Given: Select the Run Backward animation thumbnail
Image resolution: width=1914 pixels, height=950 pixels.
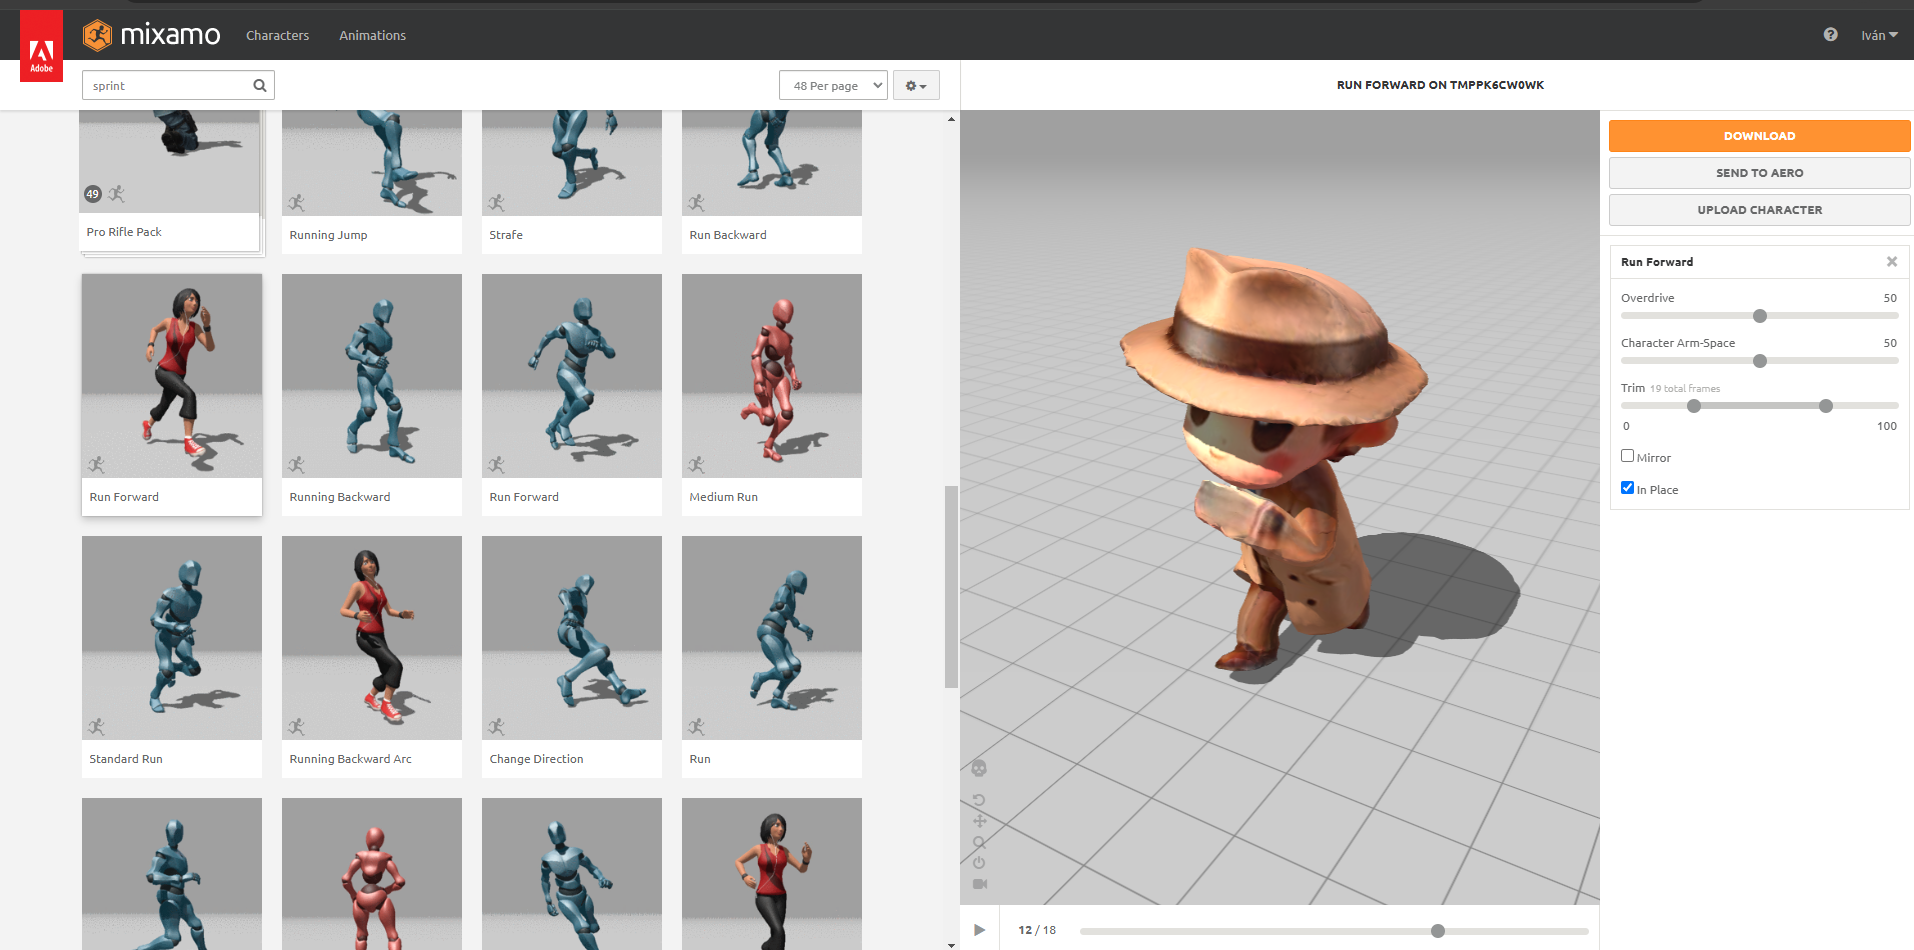Looking at the screenshot, I should pyautogui.click(x=772, y=163).
